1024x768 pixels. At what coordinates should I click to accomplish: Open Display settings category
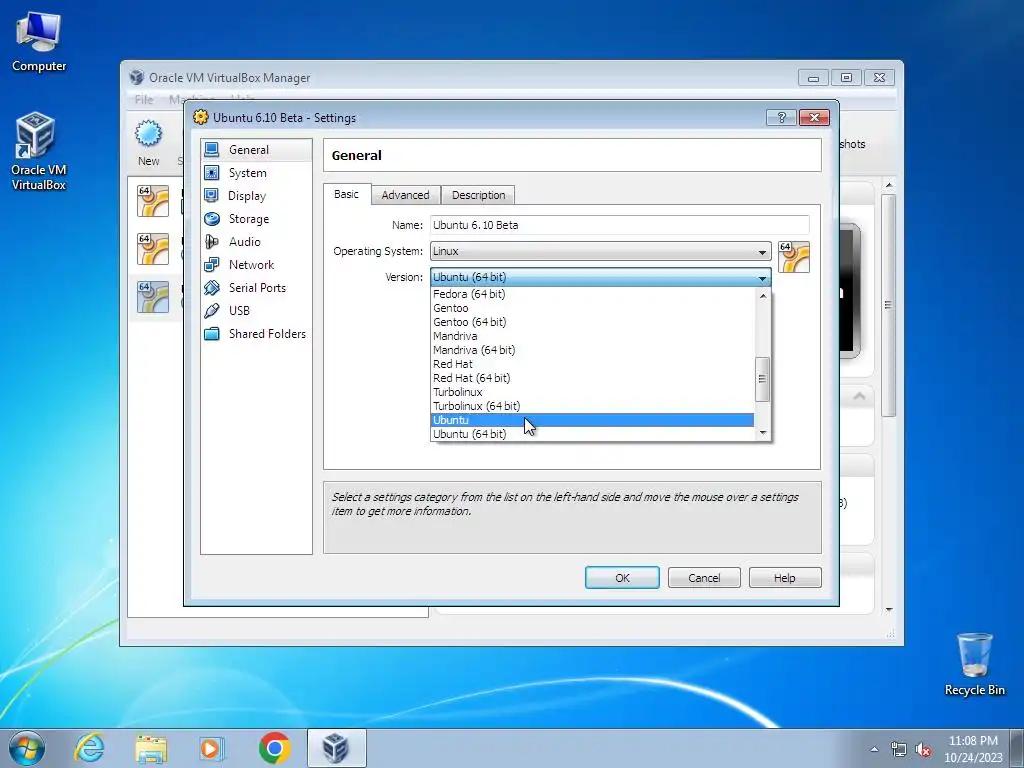tap(256, 195)
